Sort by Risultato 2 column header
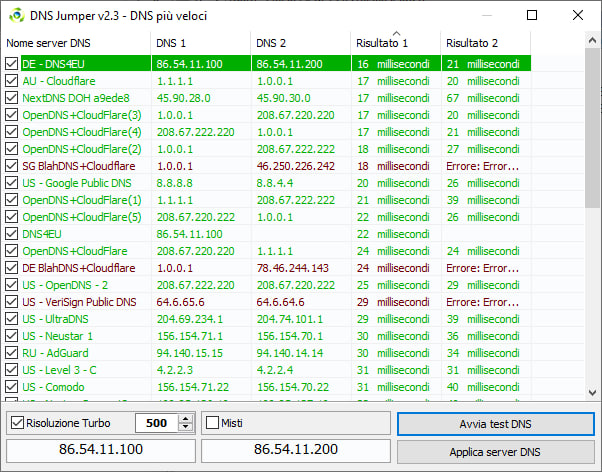602x472 pixels. click(x=486, y=43)
